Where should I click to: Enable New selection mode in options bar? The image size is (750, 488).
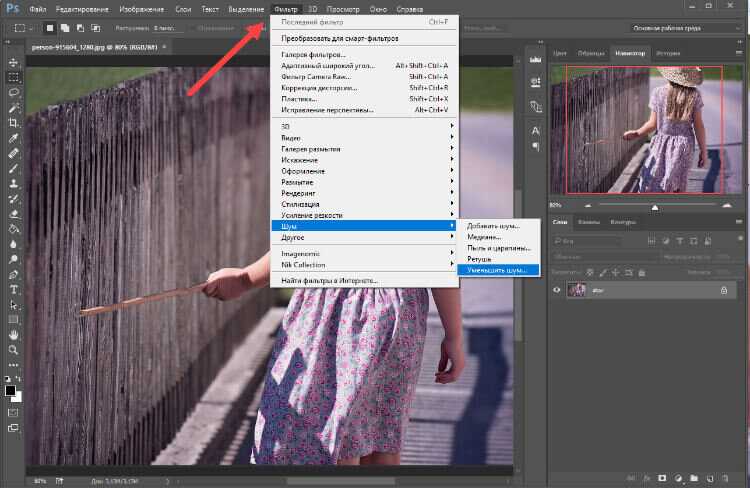[50, 28]
